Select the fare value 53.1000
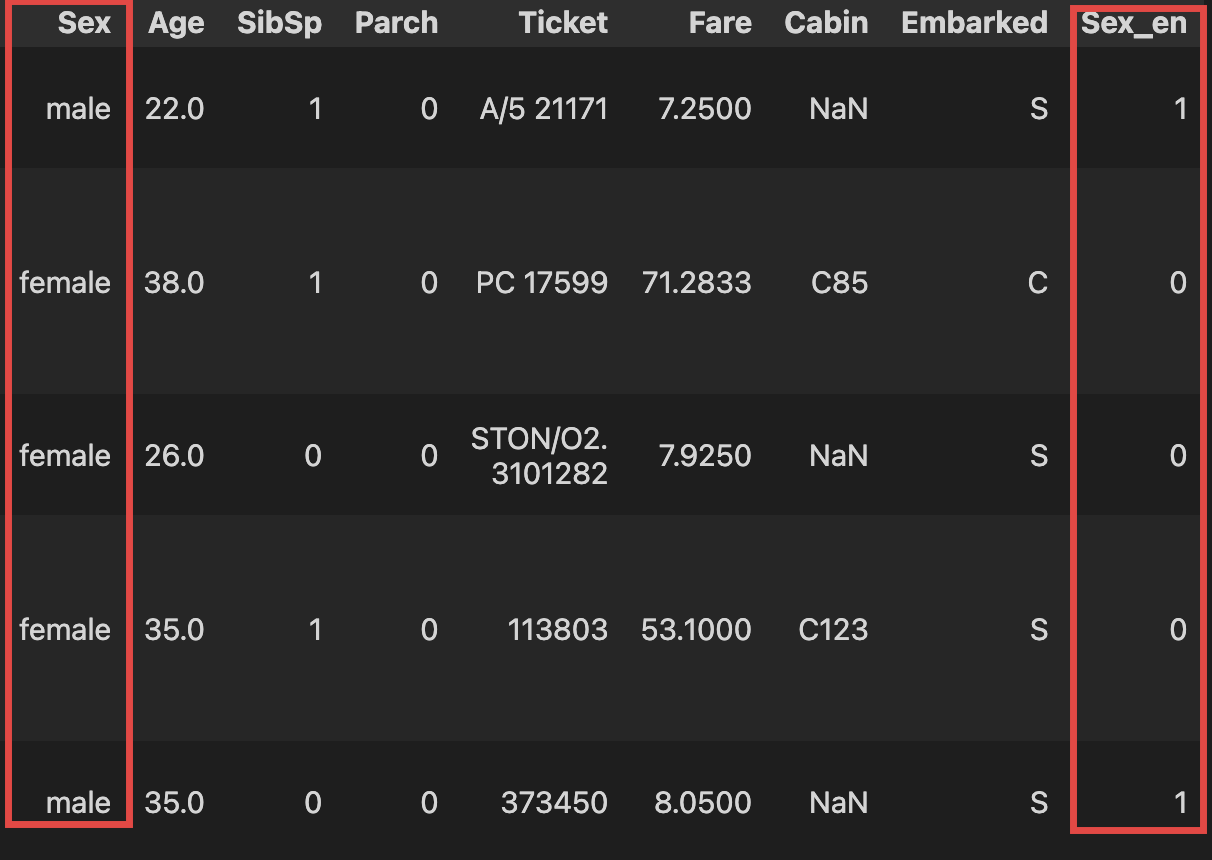This screenshot has height=860, width=1212. click(696, 629)
